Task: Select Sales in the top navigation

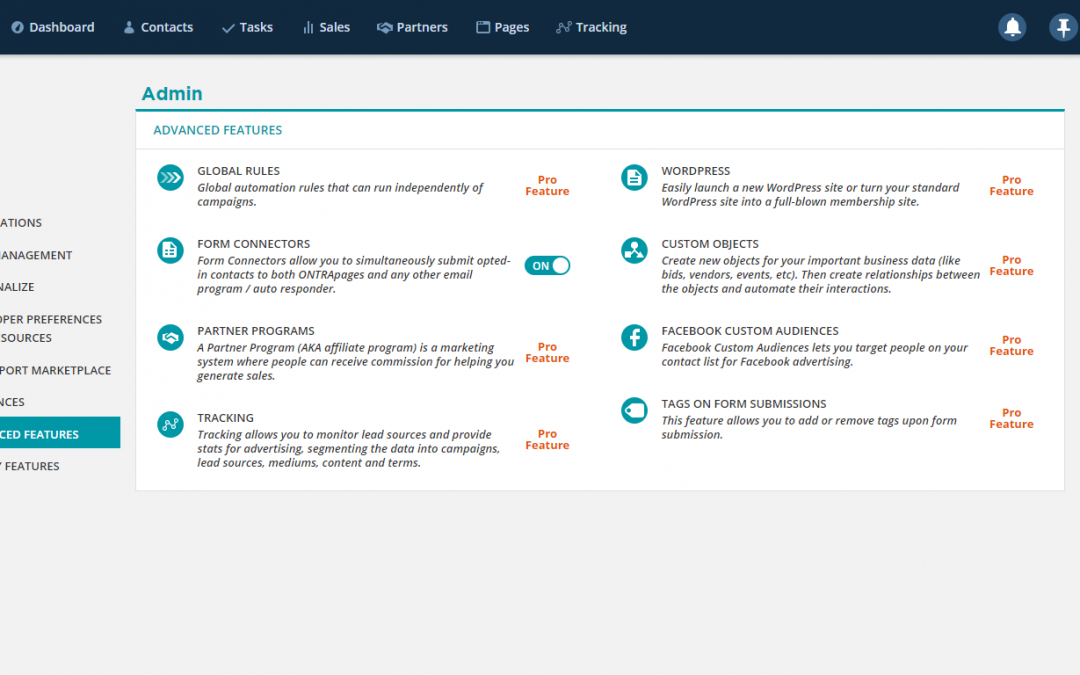Action: click(x=326, y=27)
